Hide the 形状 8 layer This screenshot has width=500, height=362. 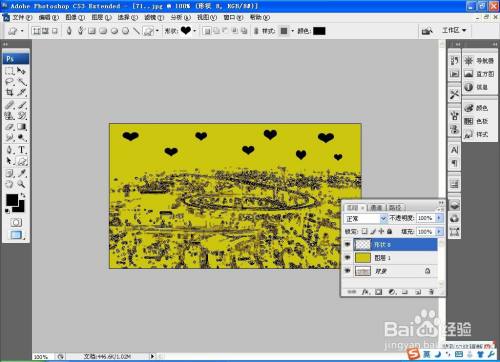point(348,245)
